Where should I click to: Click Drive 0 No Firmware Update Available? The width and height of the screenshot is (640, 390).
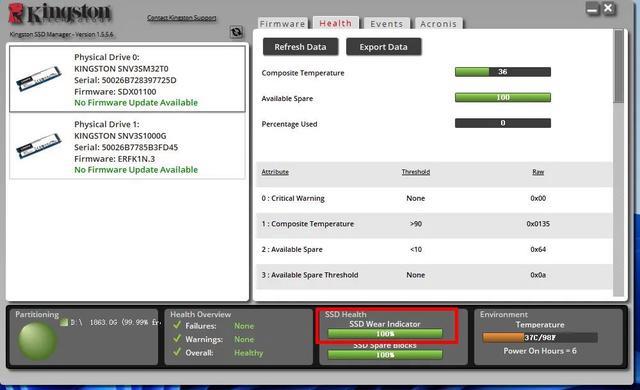136,103
